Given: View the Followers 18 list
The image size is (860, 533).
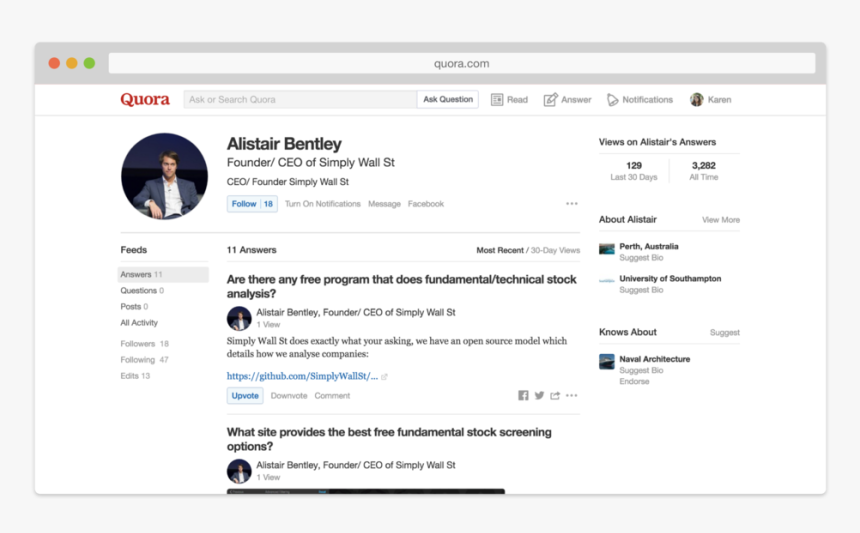Looking at the screenshot, I should tap(144, 343).
